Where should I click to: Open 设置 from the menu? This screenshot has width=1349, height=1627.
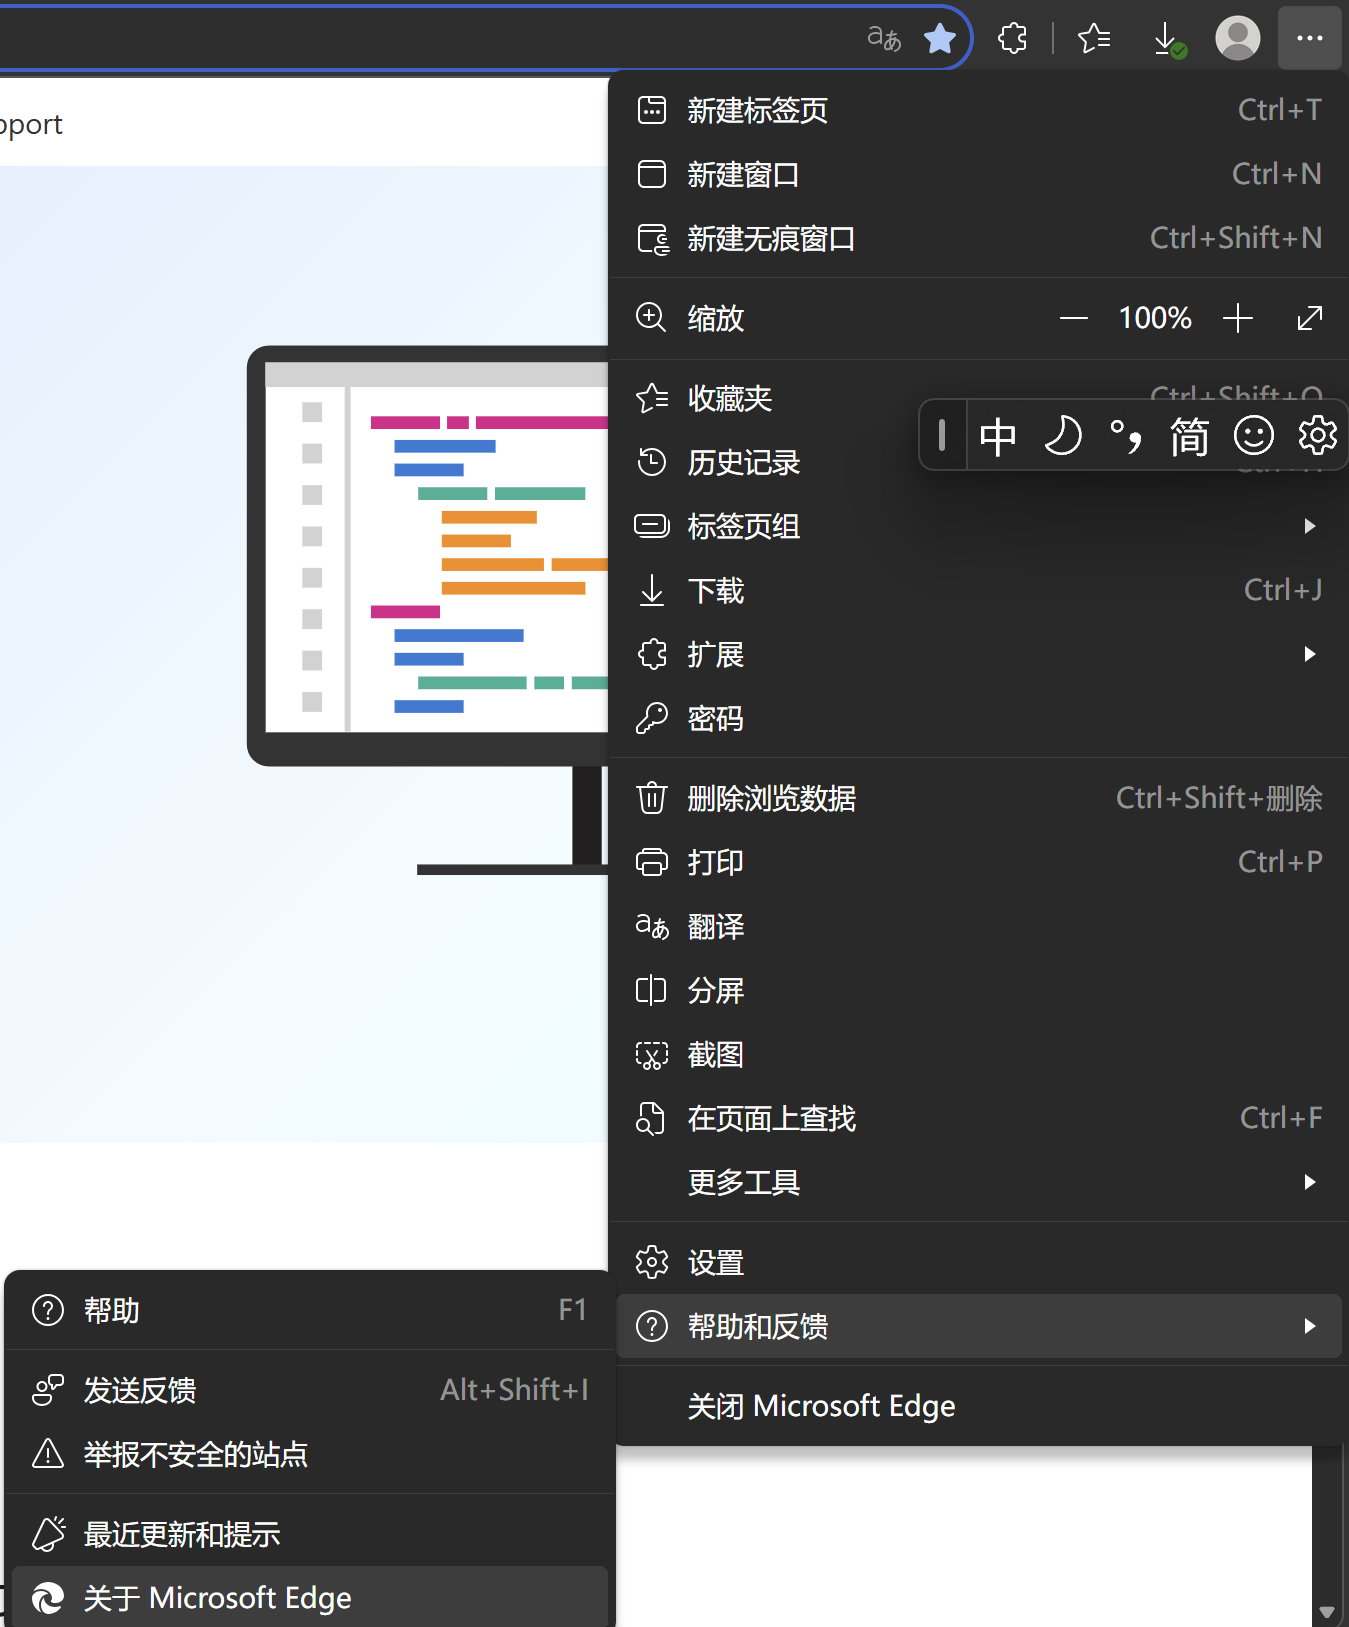click(979, 1262)
